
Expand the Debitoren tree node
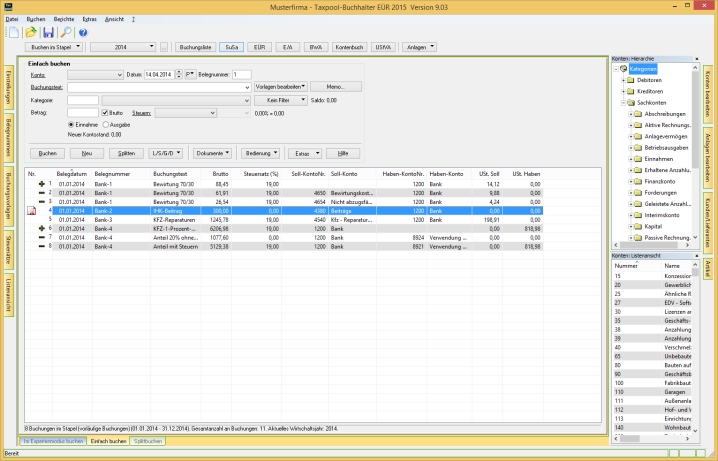click(x=623, y=79)
